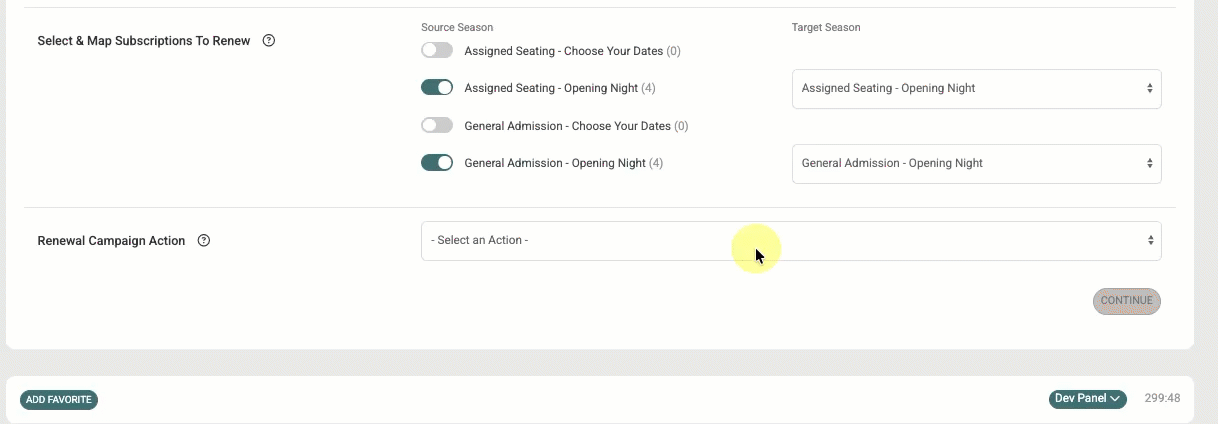Image resolution: width=1218 pixels, height=424 pixels.
Task: Open target season dropdown for Assigned Seating
Action: point(976,88)
